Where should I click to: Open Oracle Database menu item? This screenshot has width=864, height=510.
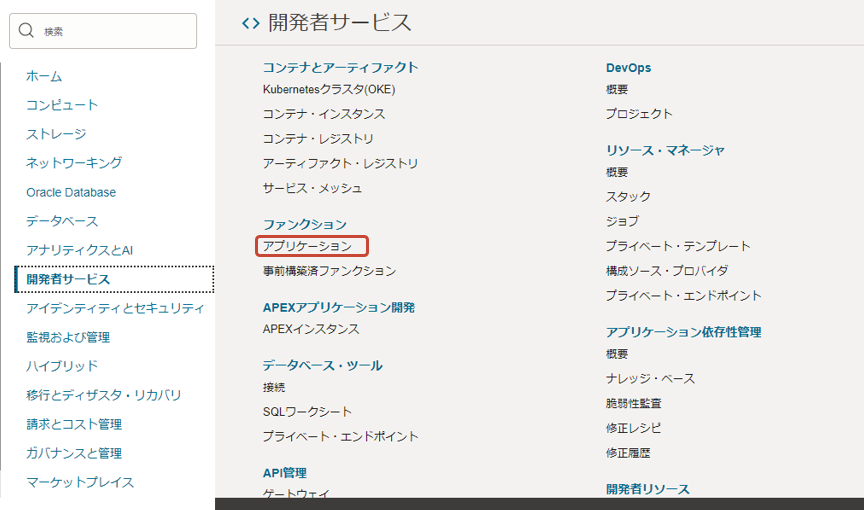pos(71,192)
